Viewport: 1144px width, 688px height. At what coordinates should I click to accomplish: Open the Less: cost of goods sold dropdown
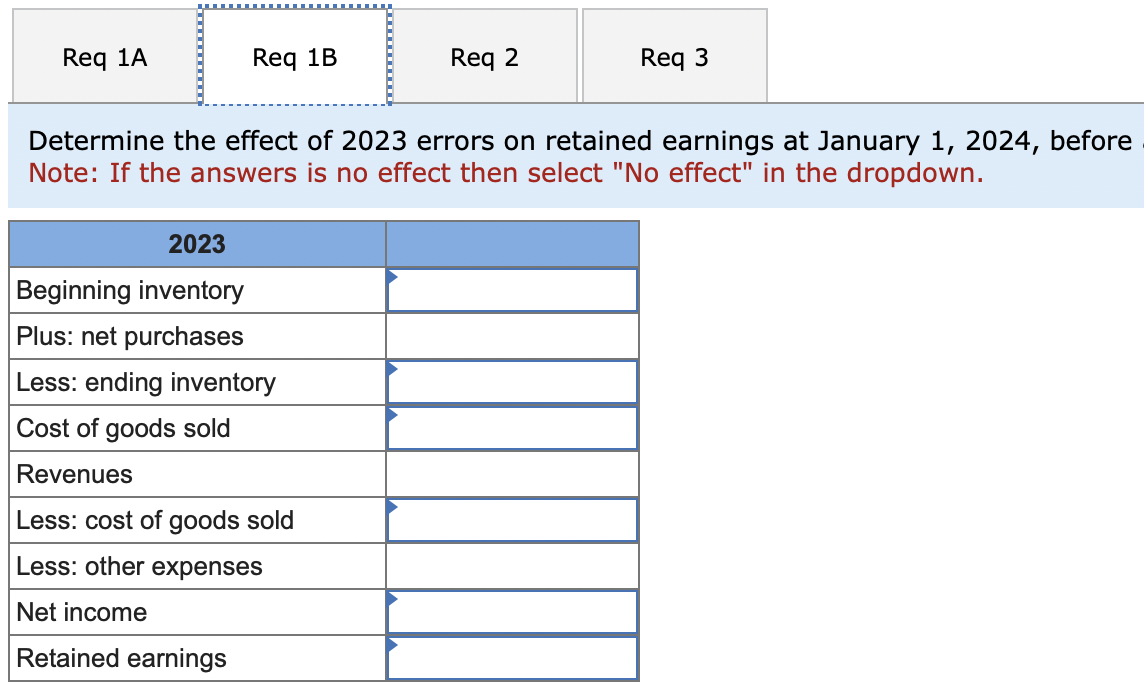point(512,519)
